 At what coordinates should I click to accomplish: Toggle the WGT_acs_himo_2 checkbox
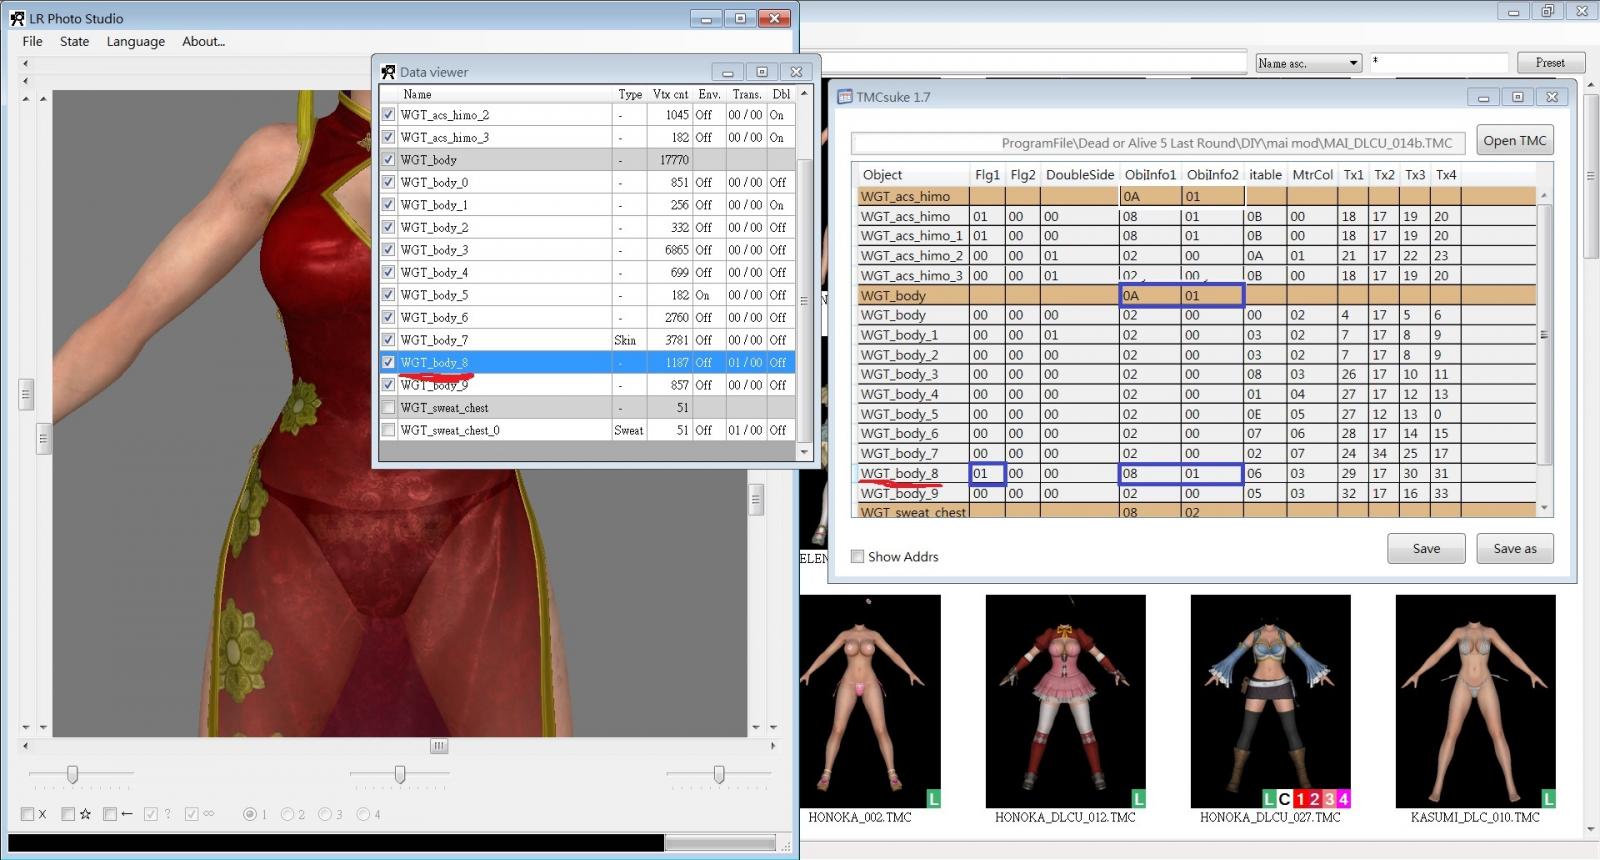point(388,114)
